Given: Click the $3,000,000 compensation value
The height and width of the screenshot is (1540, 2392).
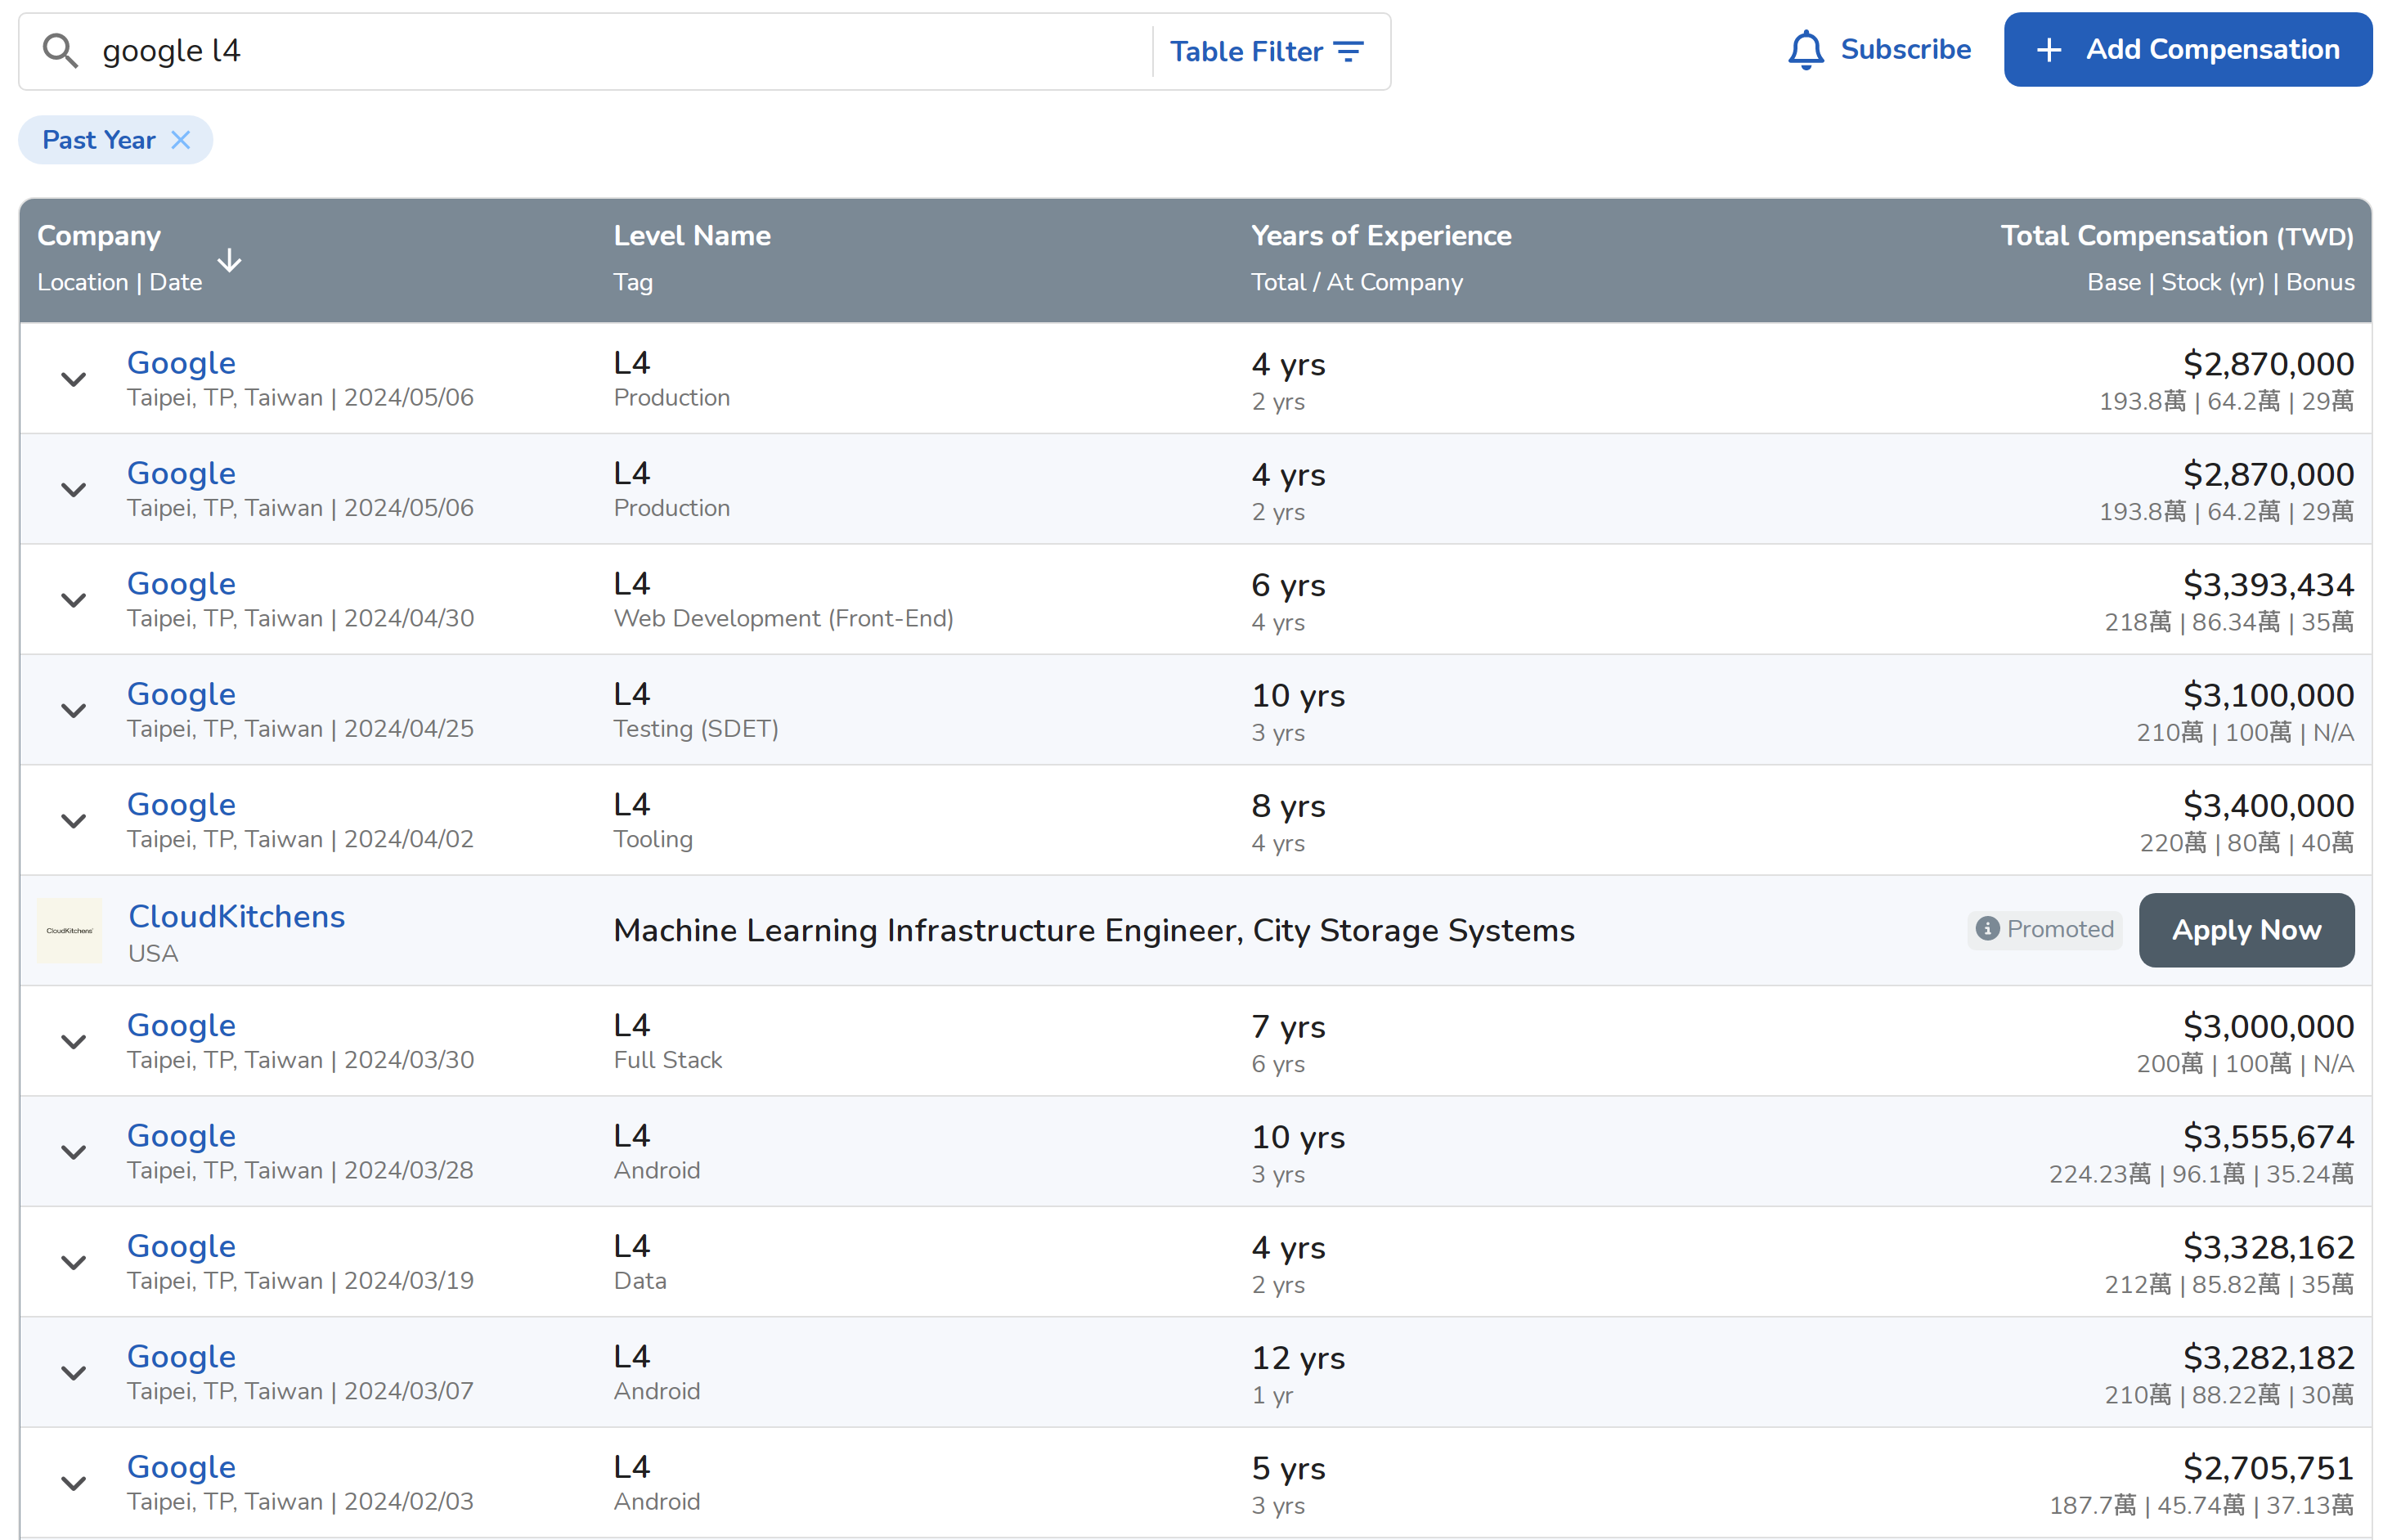Looking at the screenshot, I should (x=2268, y=1027).
